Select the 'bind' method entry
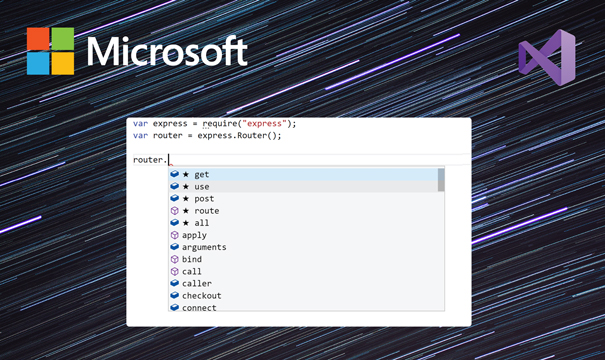Viewport: 605px width, 360px height. (304, 259)
